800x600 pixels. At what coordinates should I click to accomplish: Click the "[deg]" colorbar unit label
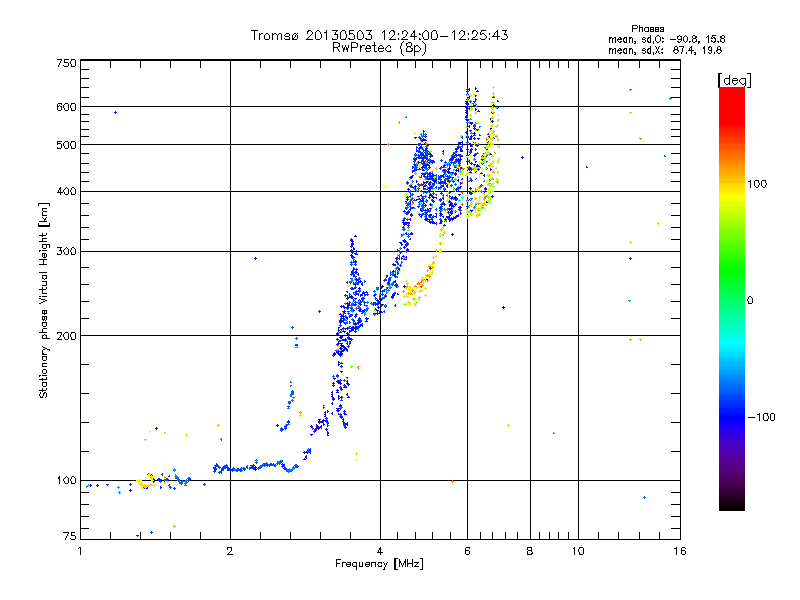click(x=734, y=80)
